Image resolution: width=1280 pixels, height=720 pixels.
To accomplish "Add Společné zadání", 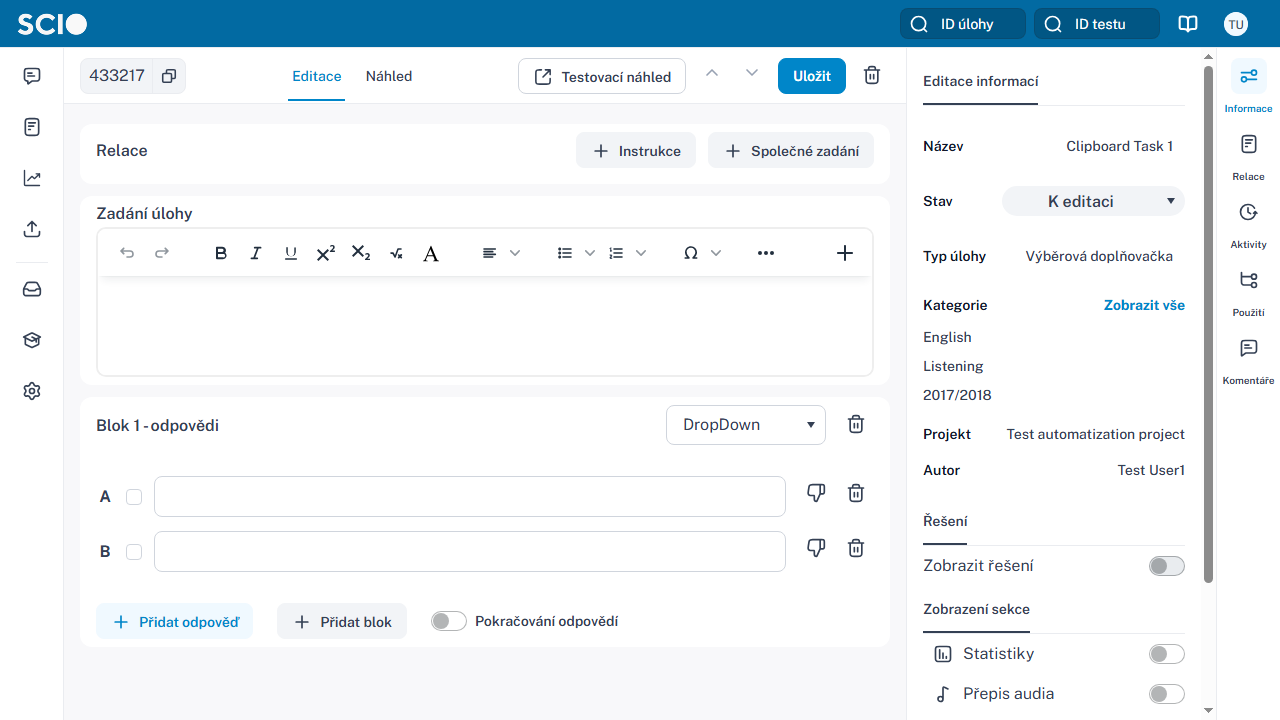I will click(791, 150).
